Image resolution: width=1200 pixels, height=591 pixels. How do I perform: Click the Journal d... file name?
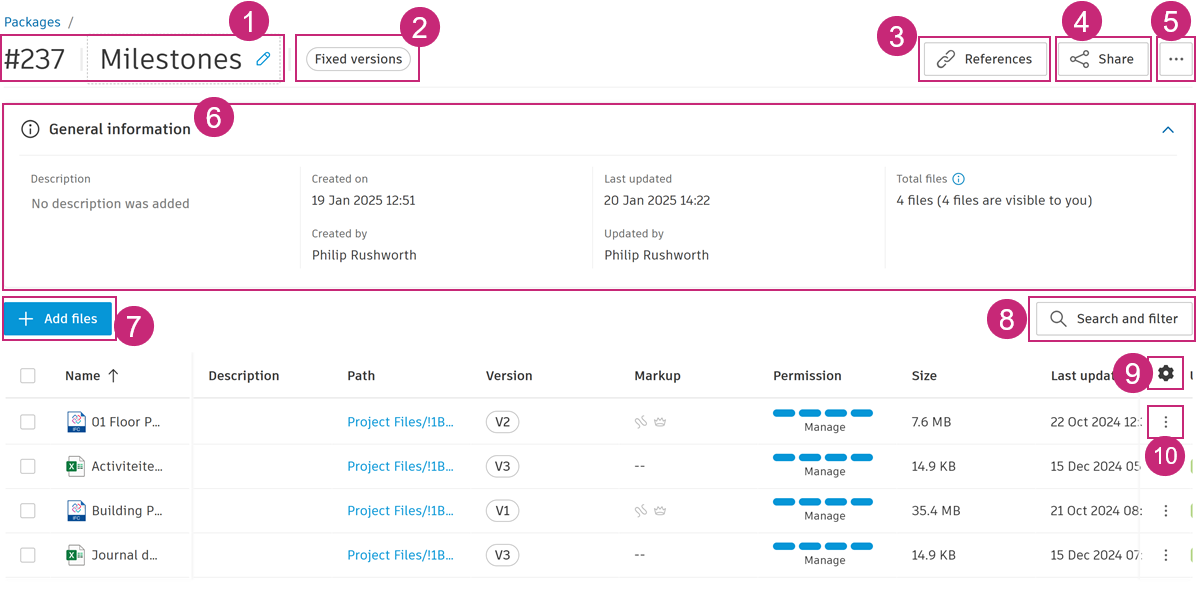click(x=125, y=555)
